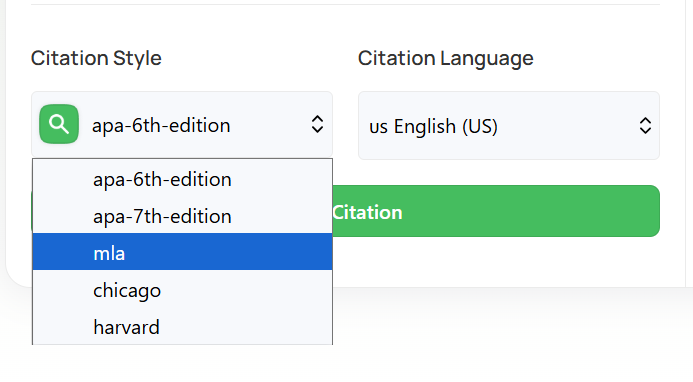Click the green magnifier search icon
The width and height of the screenshot is (693, 382).
(59, 124)
